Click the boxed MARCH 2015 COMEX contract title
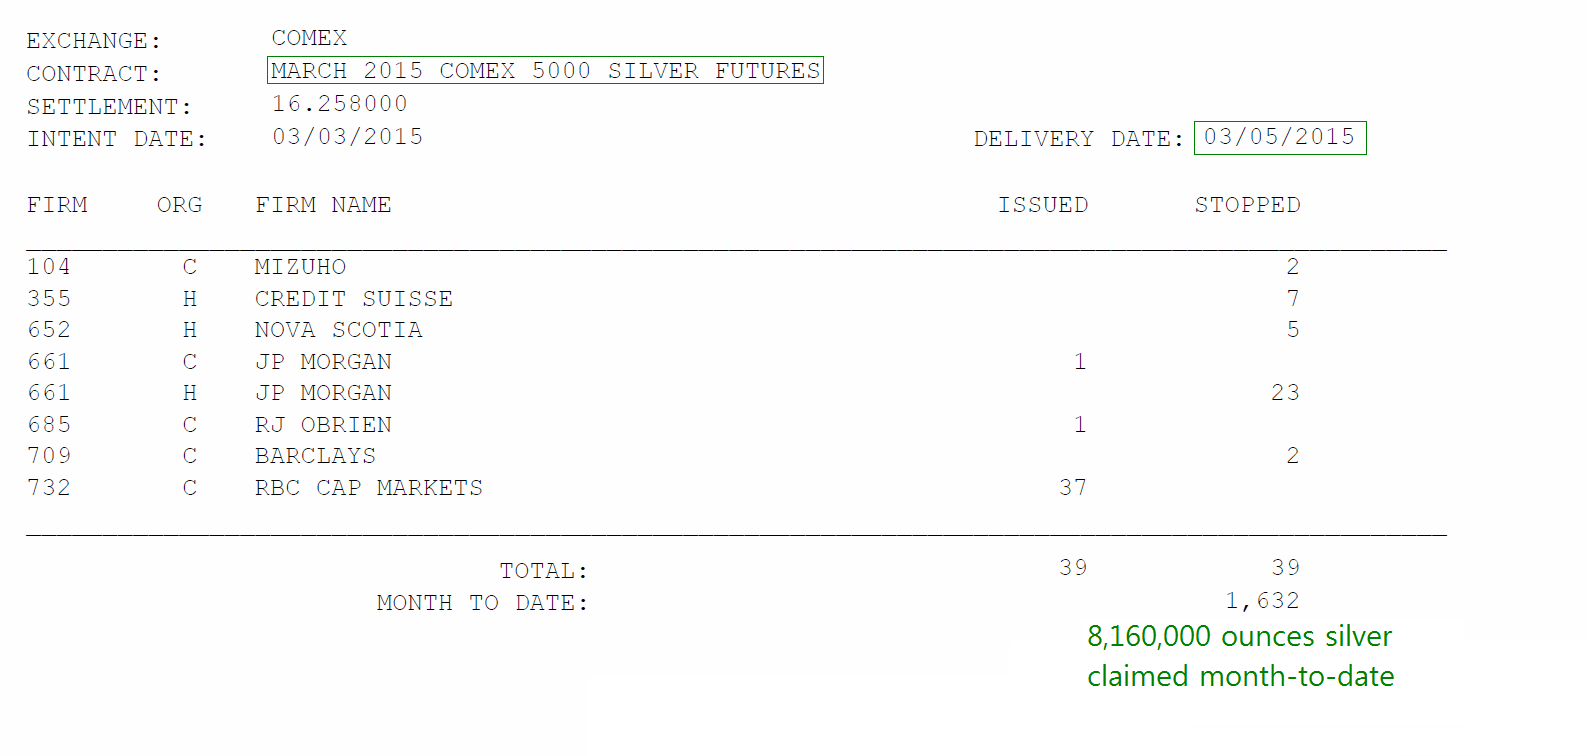1587x756 pixels. pos(545,70)
